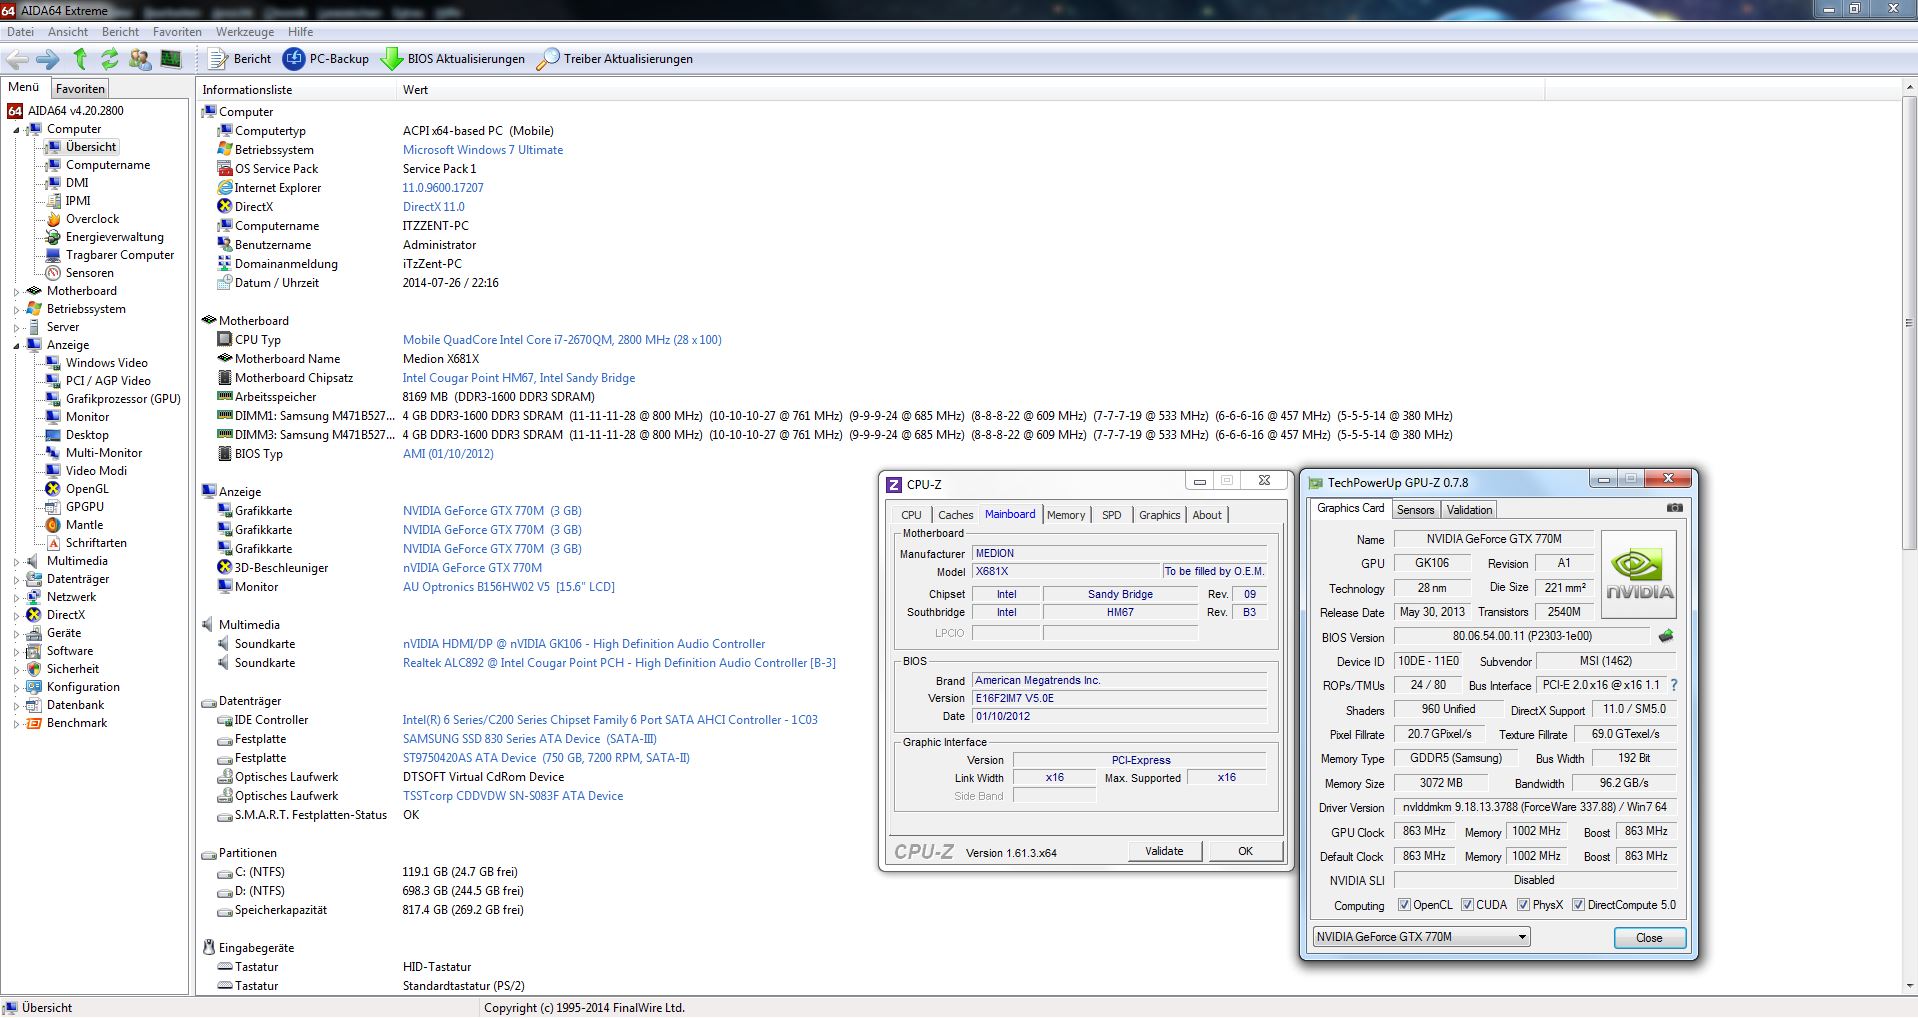Screen dimensions: 1918x1018
Task: Open the Microsoft Windows 7 Ultimate link
Action: click(483, 150)
